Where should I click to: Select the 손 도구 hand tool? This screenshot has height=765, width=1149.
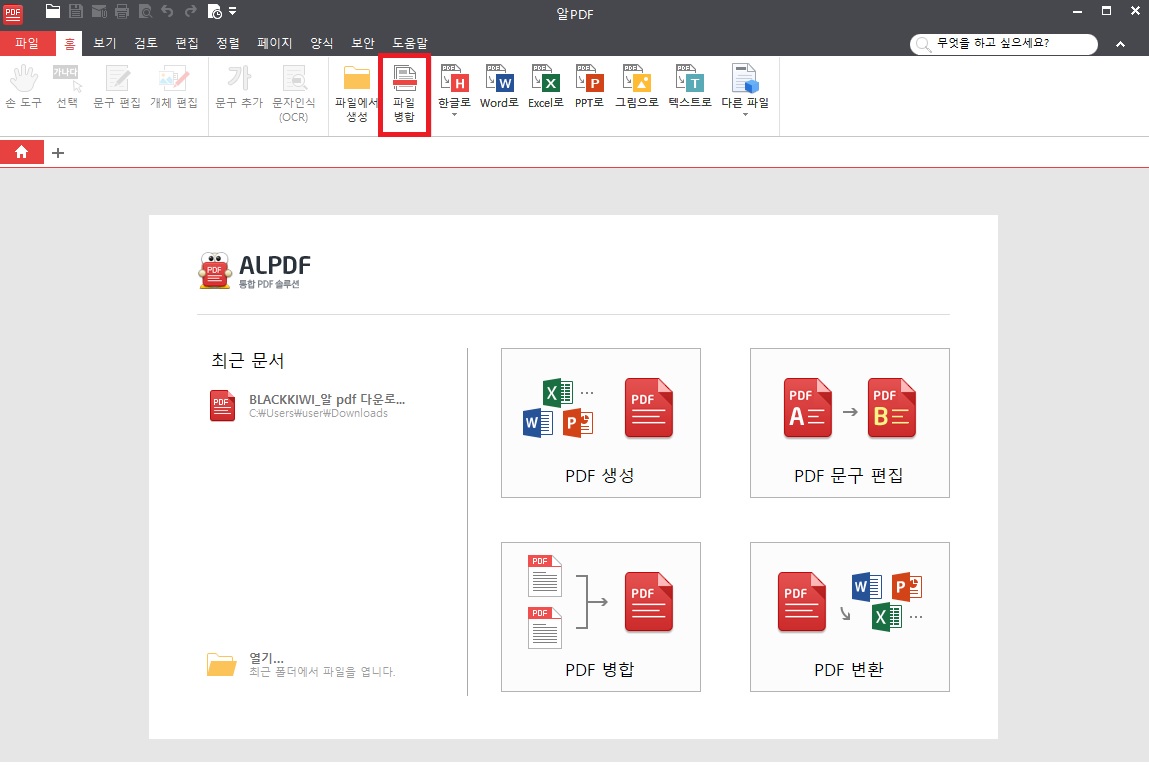(23, 88)
